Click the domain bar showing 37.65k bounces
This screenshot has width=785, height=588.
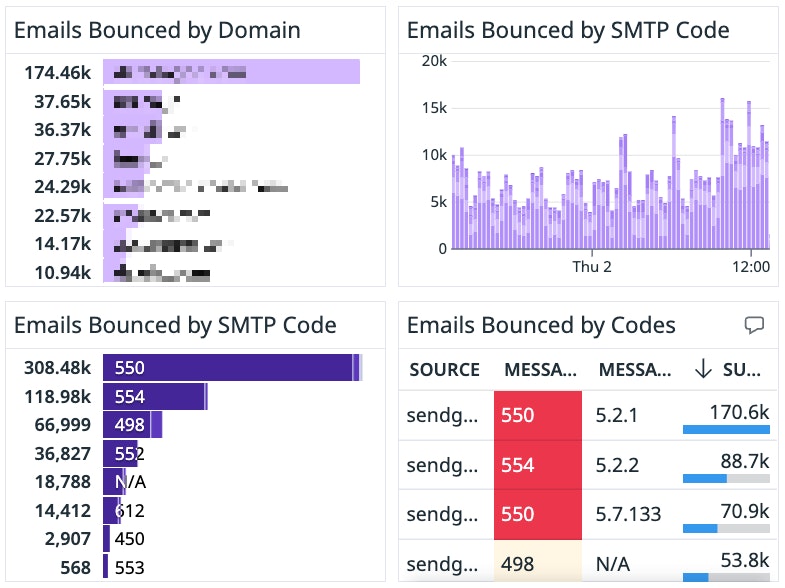pyautogui.click(x=132, y=101)
